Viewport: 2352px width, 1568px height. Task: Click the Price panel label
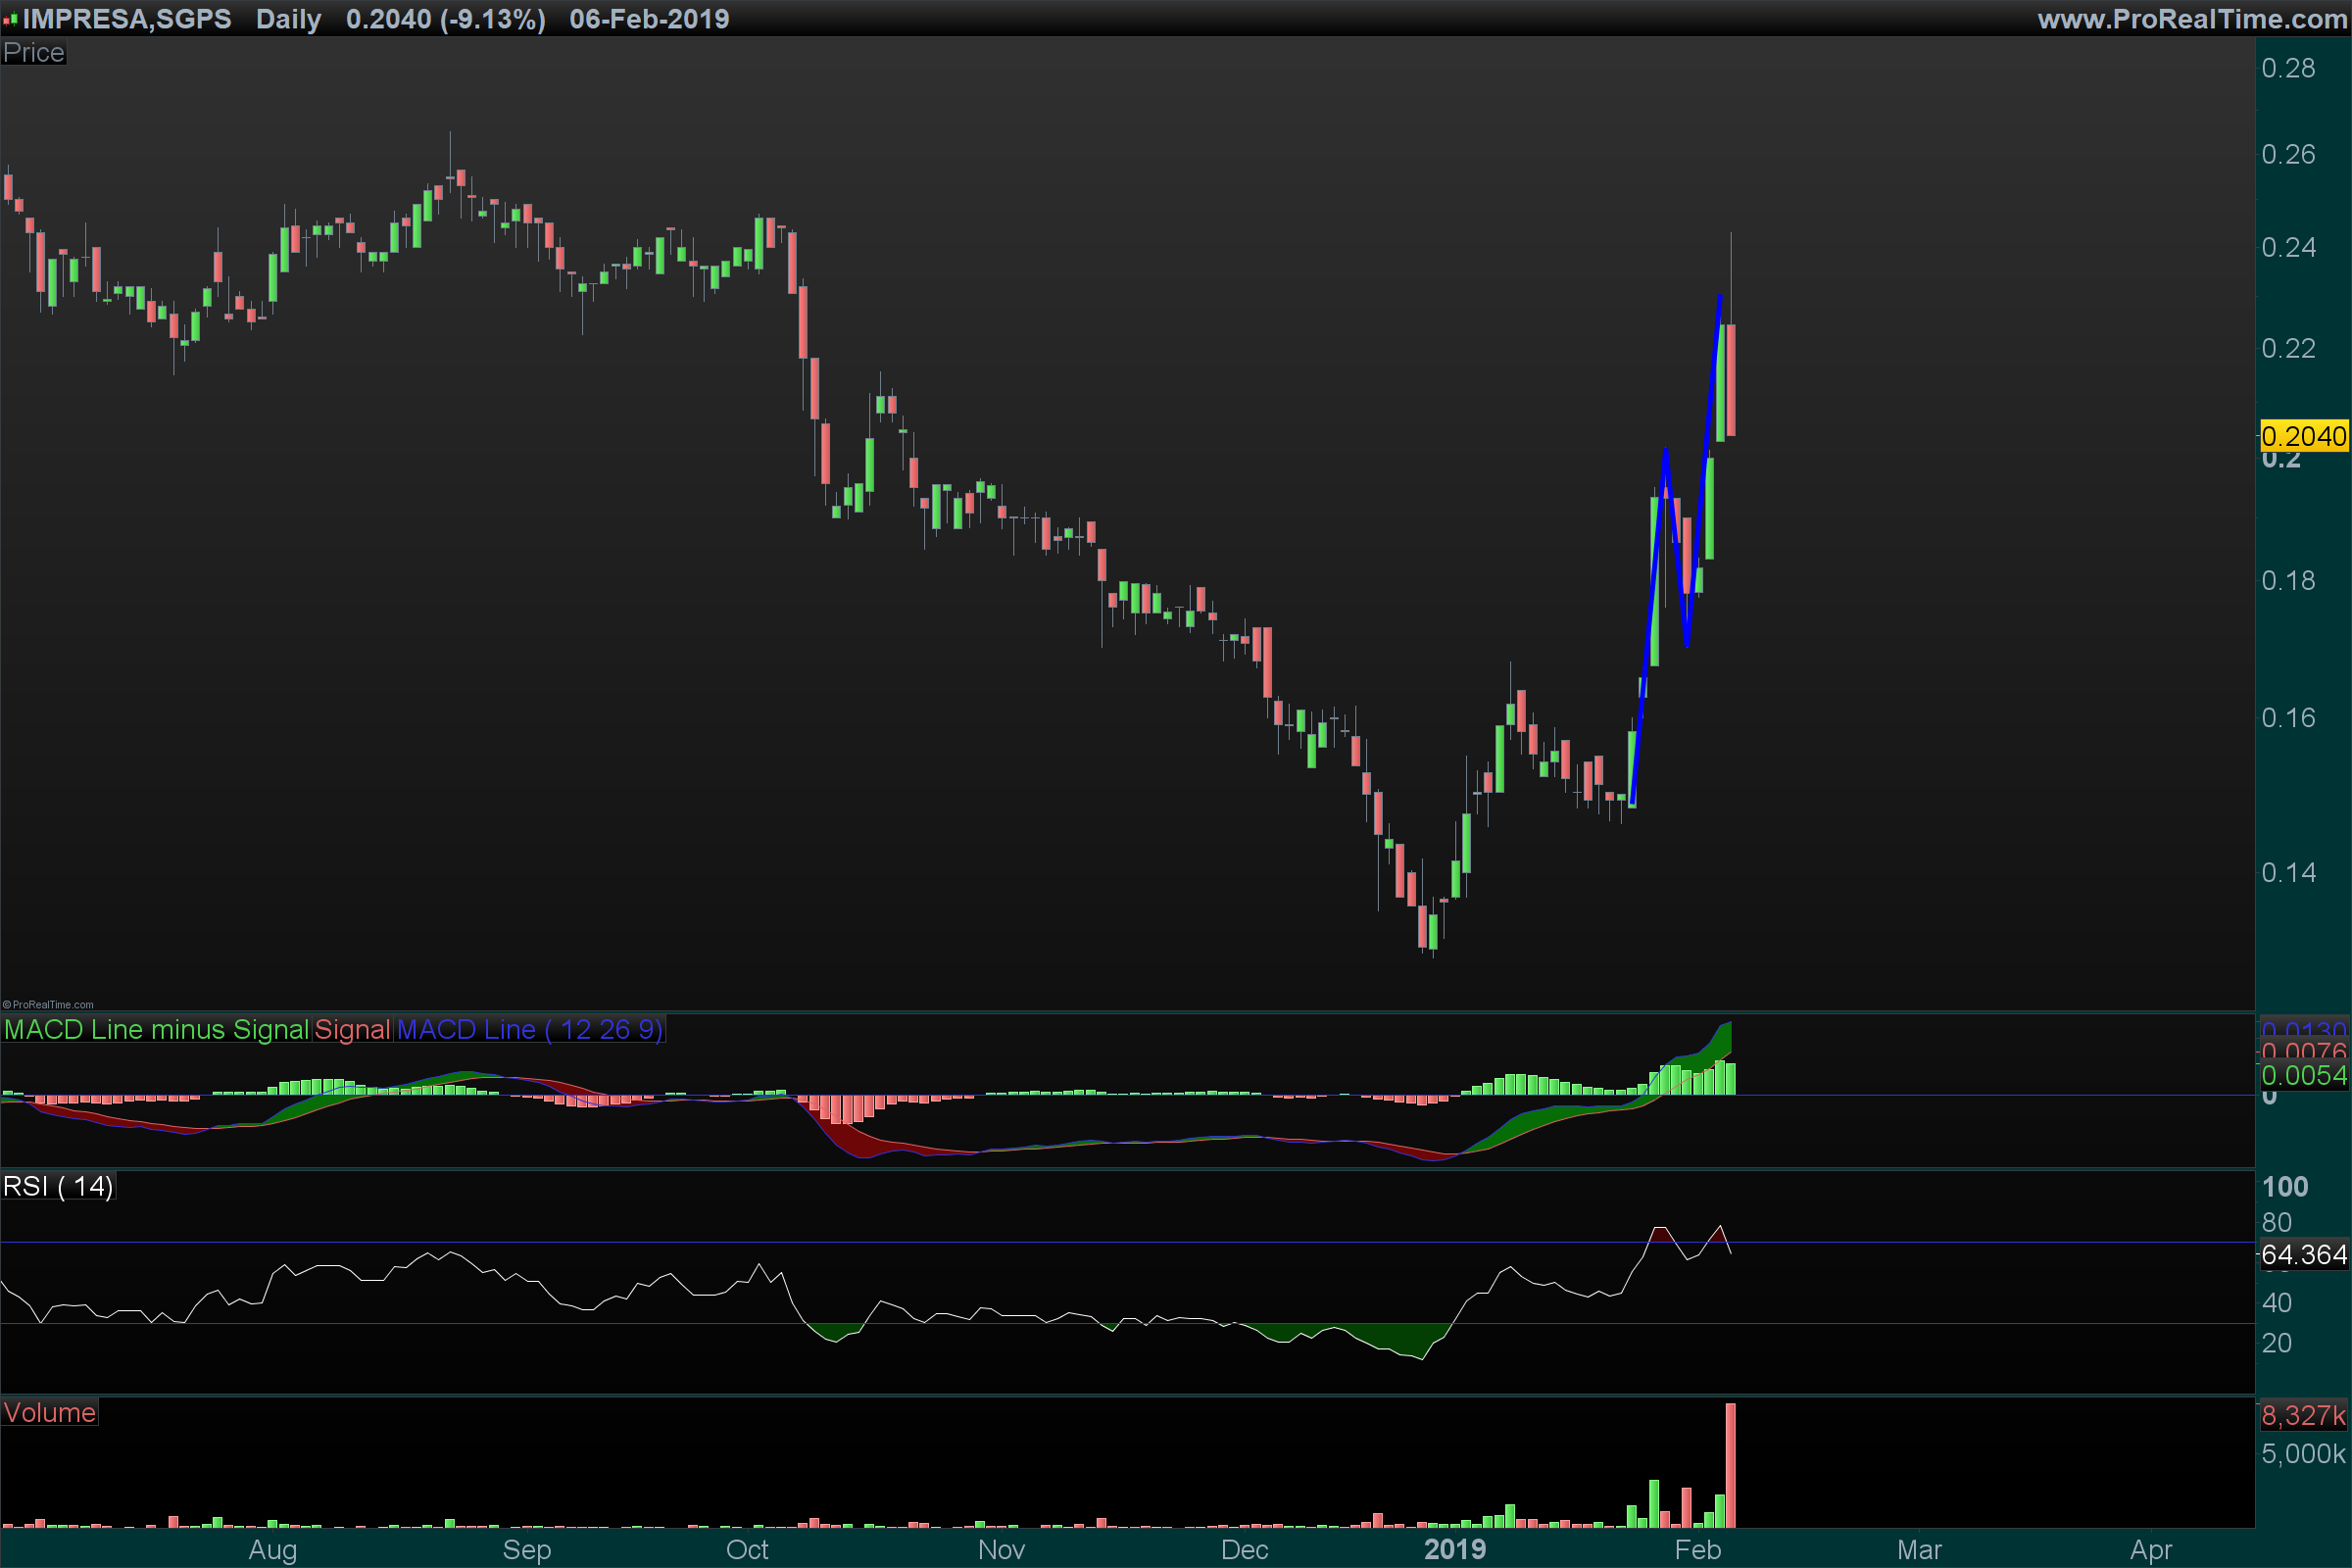click(x=33, y=53)
